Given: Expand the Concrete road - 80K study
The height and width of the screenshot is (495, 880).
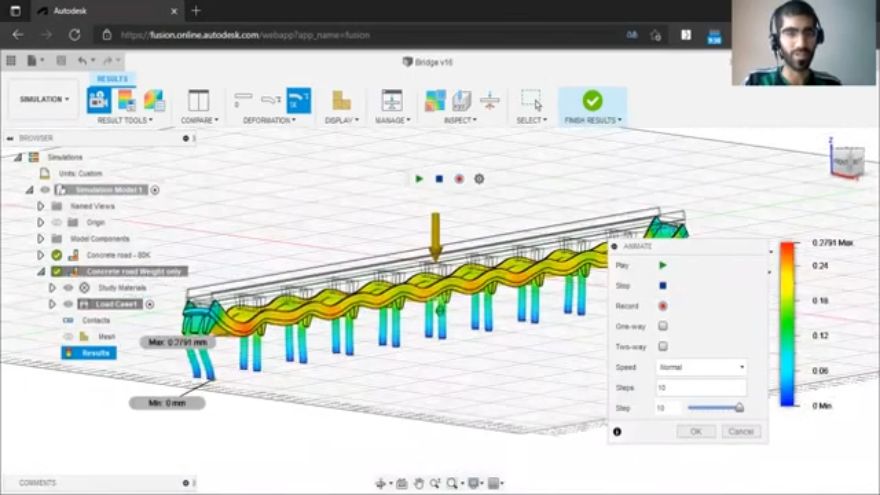Looking at the screenshot, I should (x=40, y=255).
